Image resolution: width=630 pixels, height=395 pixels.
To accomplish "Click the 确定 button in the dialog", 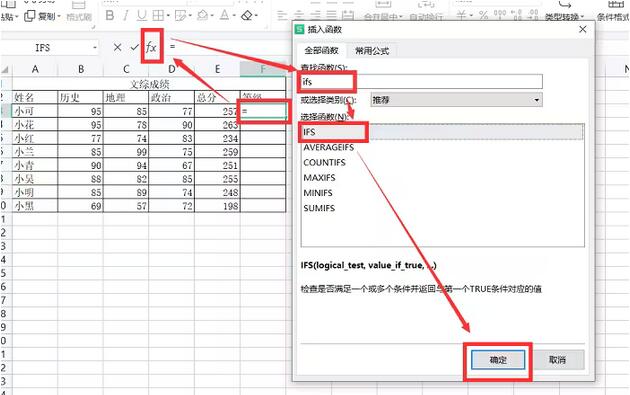I will click(x=498, y=360).
